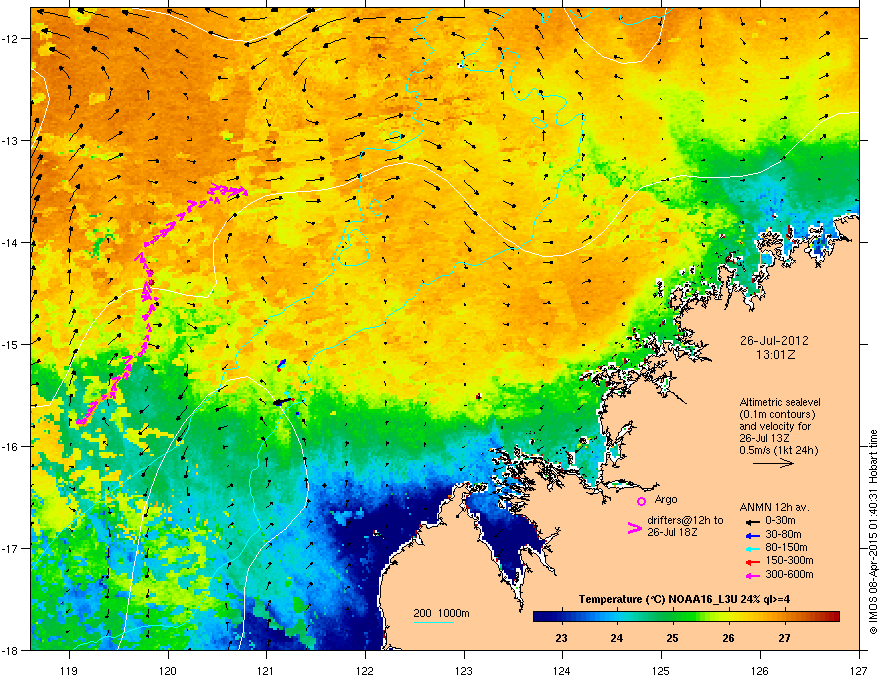Click colorbar tick label 23
Image resolution: width=880 pixels, height=680 pixels.
pos(561,638)
